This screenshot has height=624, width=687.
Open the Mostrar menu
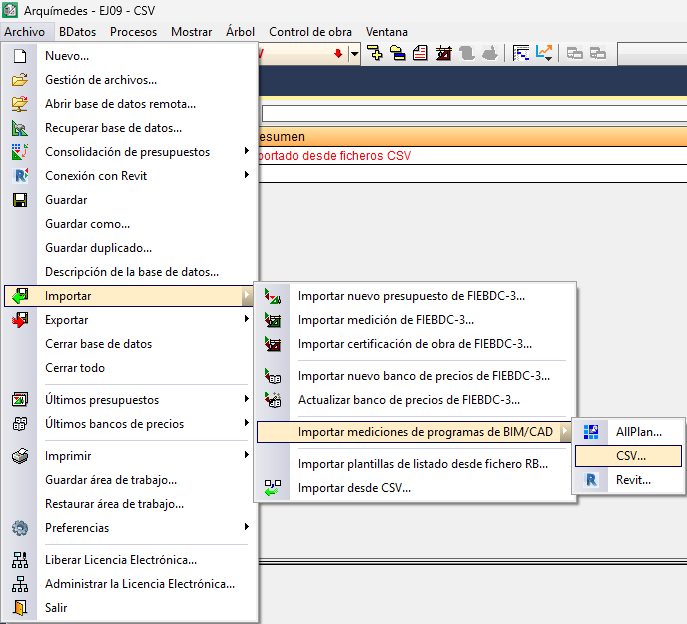(x=191, y=32)
